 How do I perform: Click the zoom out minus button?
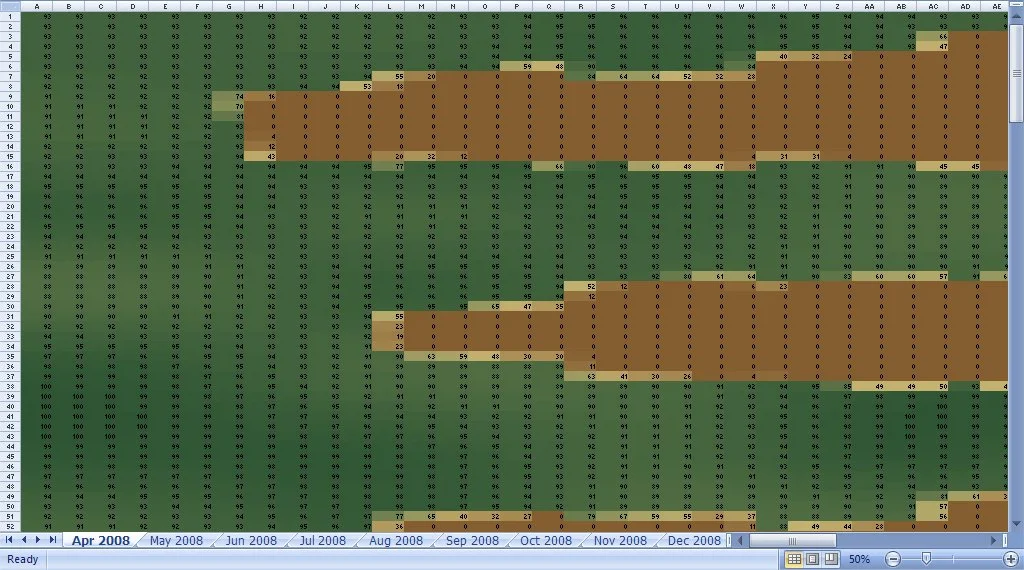(x=893, y=559)
